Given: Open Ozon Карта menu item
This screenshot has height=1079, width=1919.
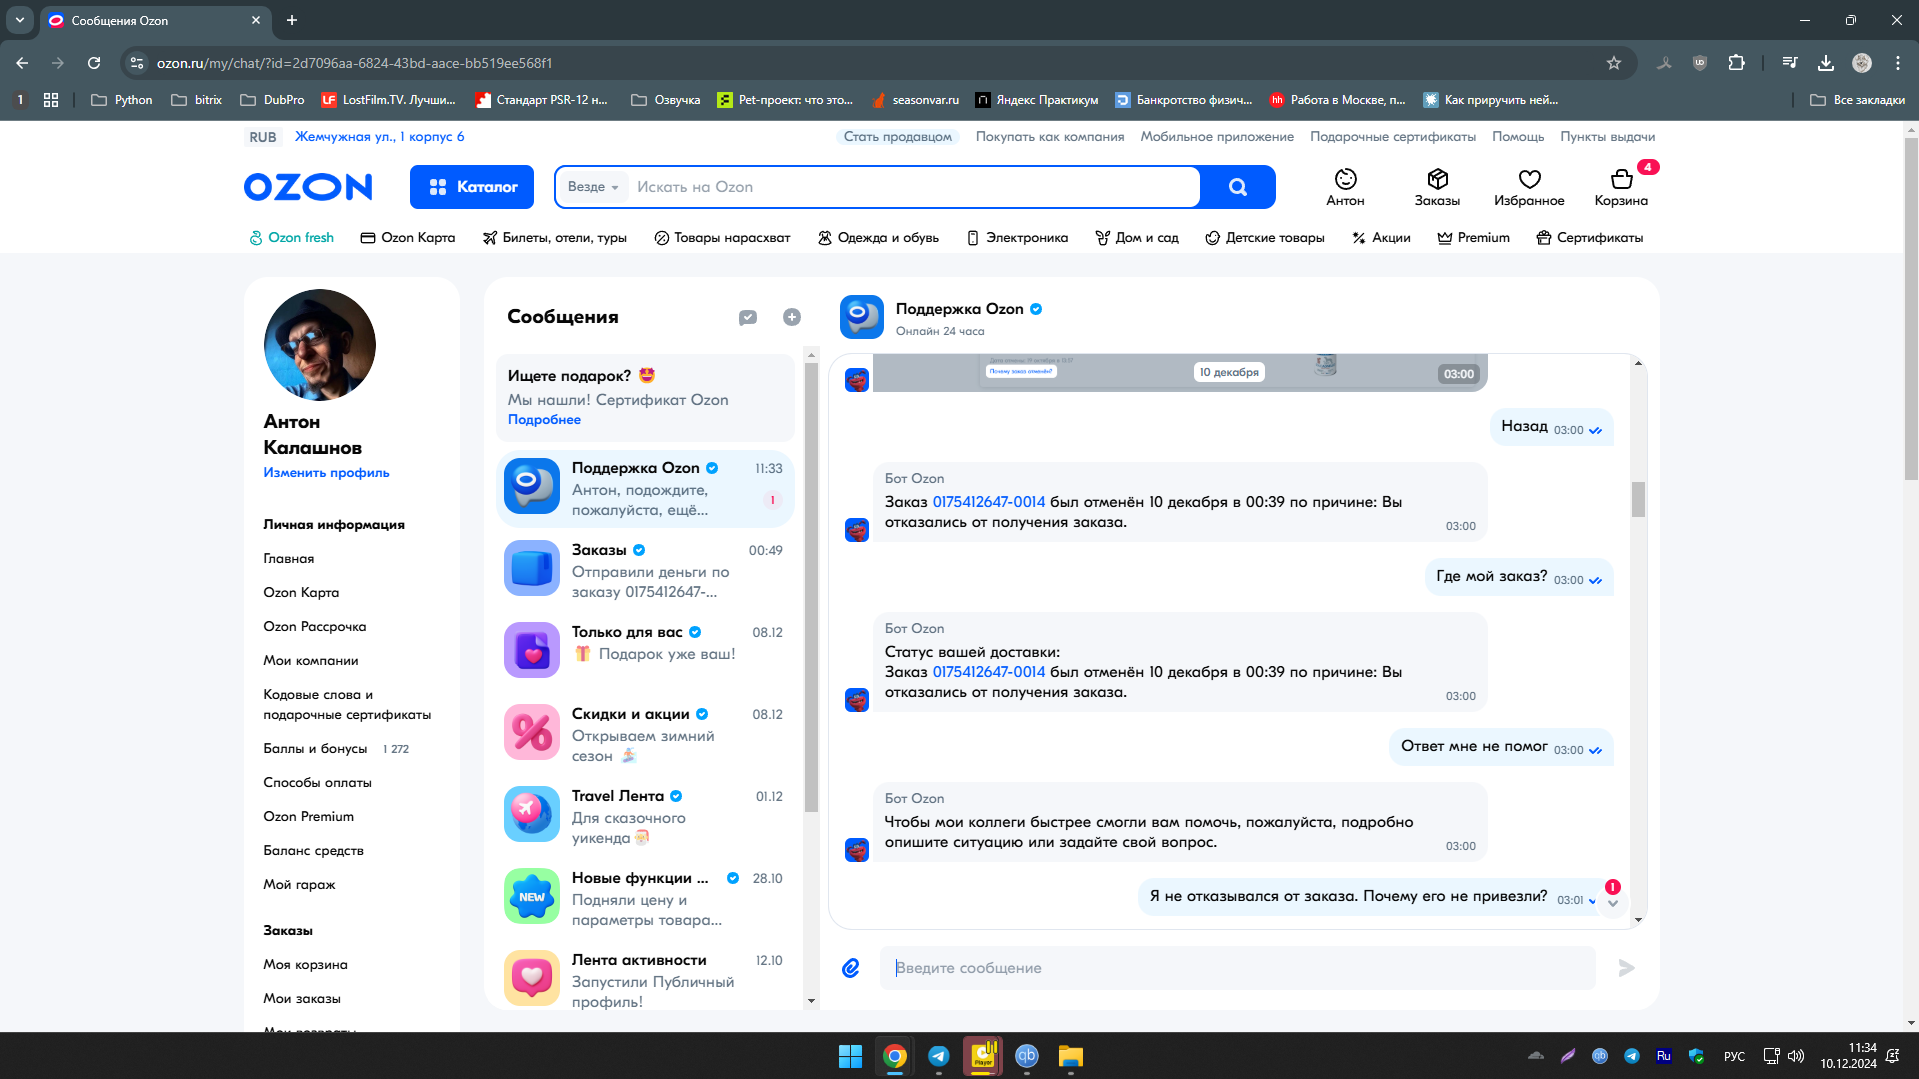Looking at the screenshot, I should click(x=407, y=238).
